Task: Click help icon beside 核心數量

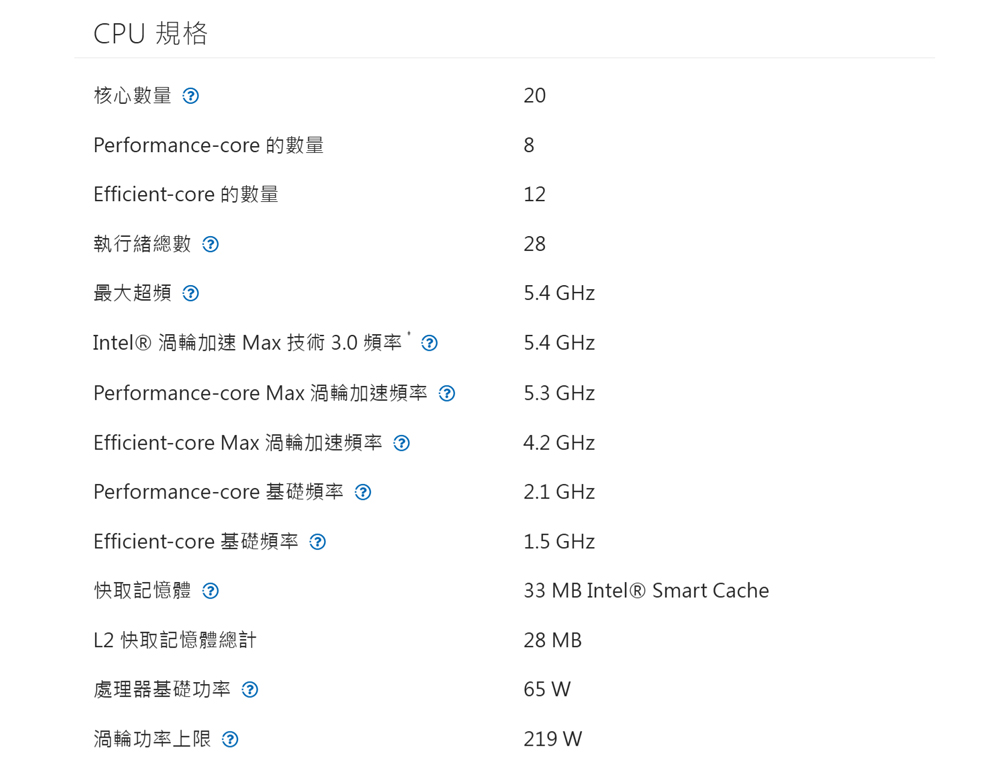Action: pos(190,96)
